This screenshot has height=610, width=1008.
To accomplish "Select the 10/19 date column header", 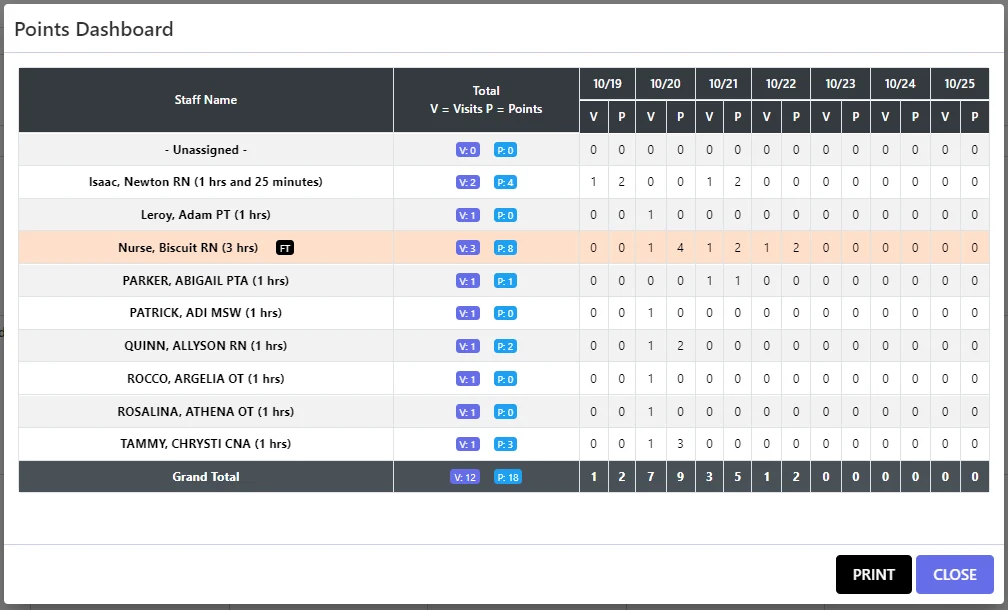I will [x=607, y=84].
